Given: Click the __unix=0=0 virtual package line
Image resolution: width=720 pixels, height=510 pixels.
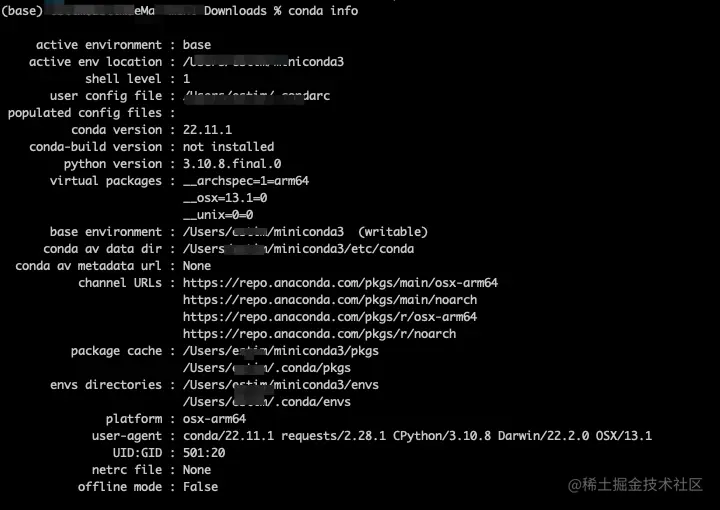Looking at the screenshot, I should 218,215.
